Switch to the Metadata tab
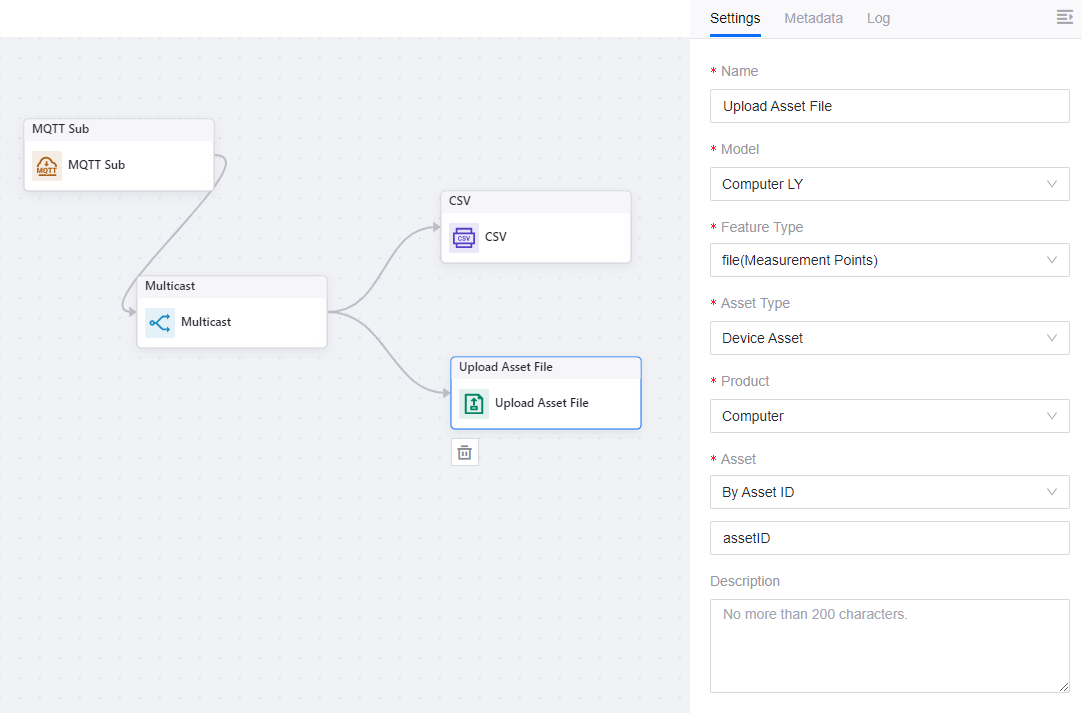The width and height of the screenshot is (1082, 713). [x=813, y=18]
